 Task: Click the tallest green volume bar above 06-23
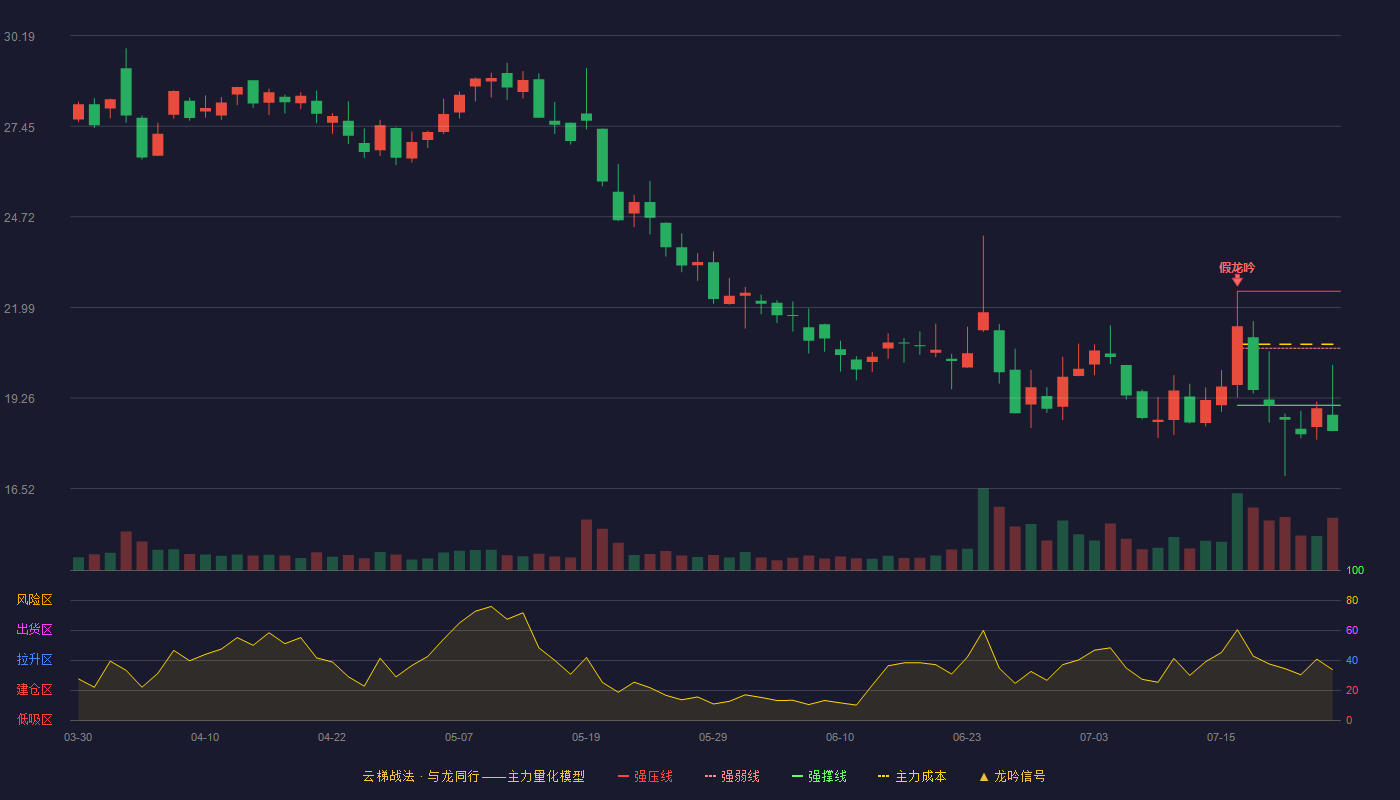coord(983,529)
